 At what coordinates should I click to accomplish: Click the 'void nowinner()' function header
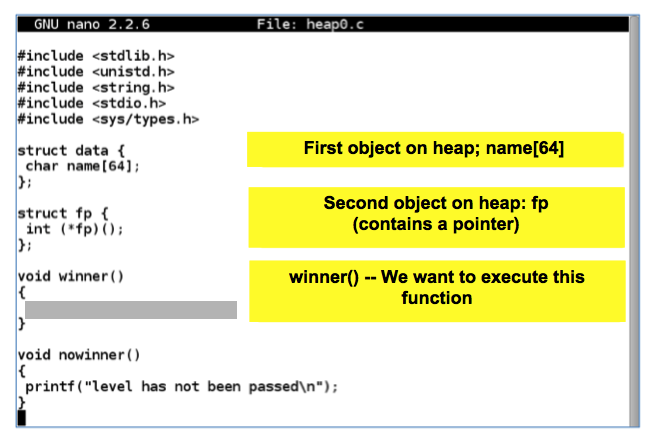[79, 355]
